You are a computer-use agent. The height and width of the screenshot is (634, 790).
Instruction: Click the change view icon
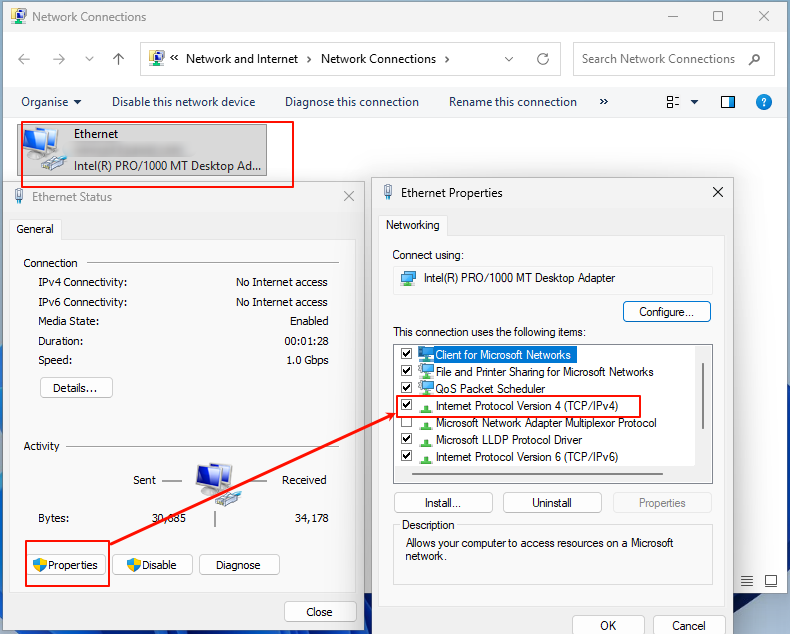pyautogui.click(x=673, y=102)
